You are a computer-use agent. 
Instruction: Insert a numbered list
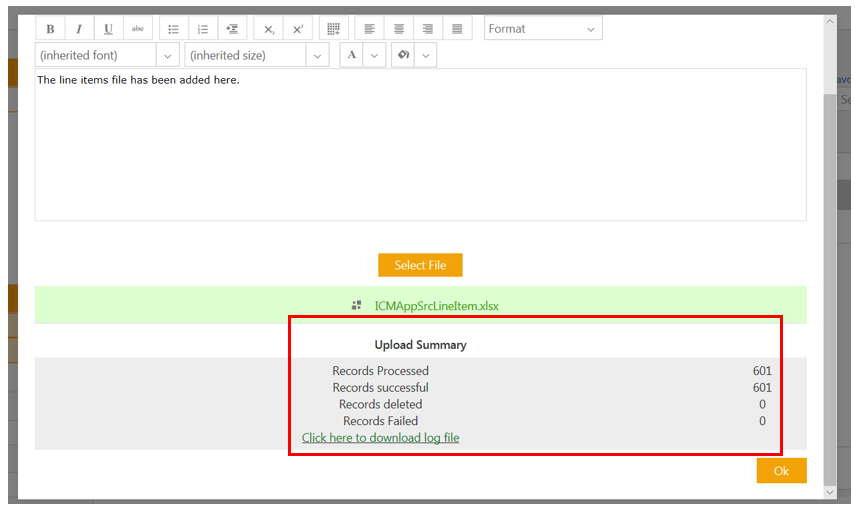coord(203,29)
